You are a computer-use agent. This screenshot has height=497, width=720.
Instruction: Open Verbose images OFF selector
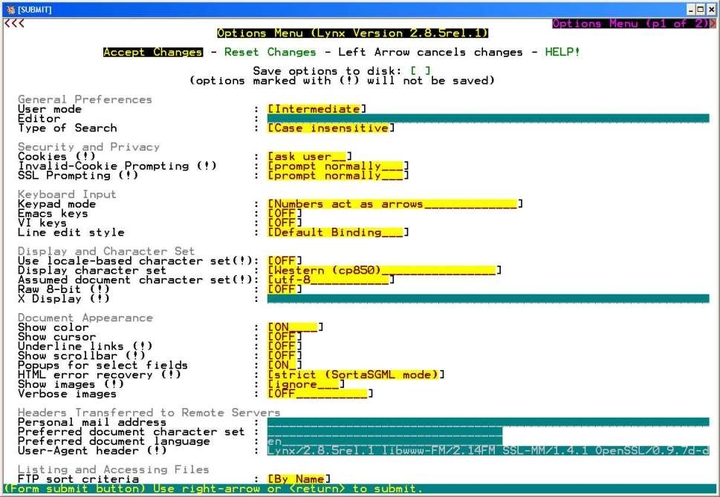point(321,394)
